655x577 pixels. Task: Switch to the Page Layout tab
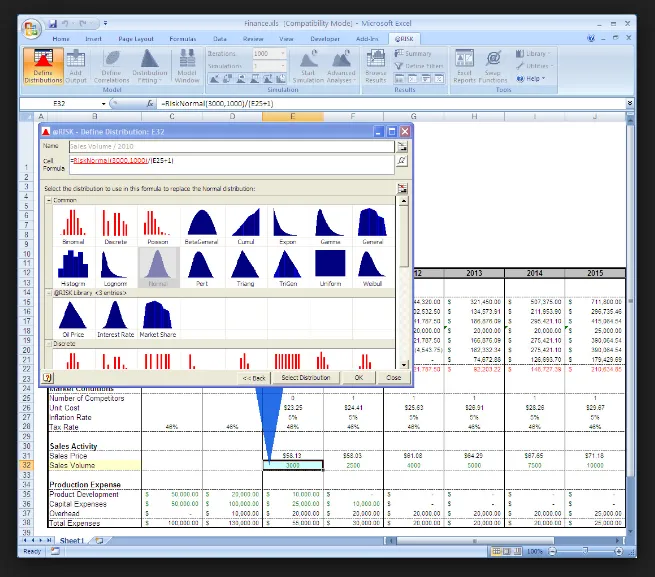coord(136,39)
